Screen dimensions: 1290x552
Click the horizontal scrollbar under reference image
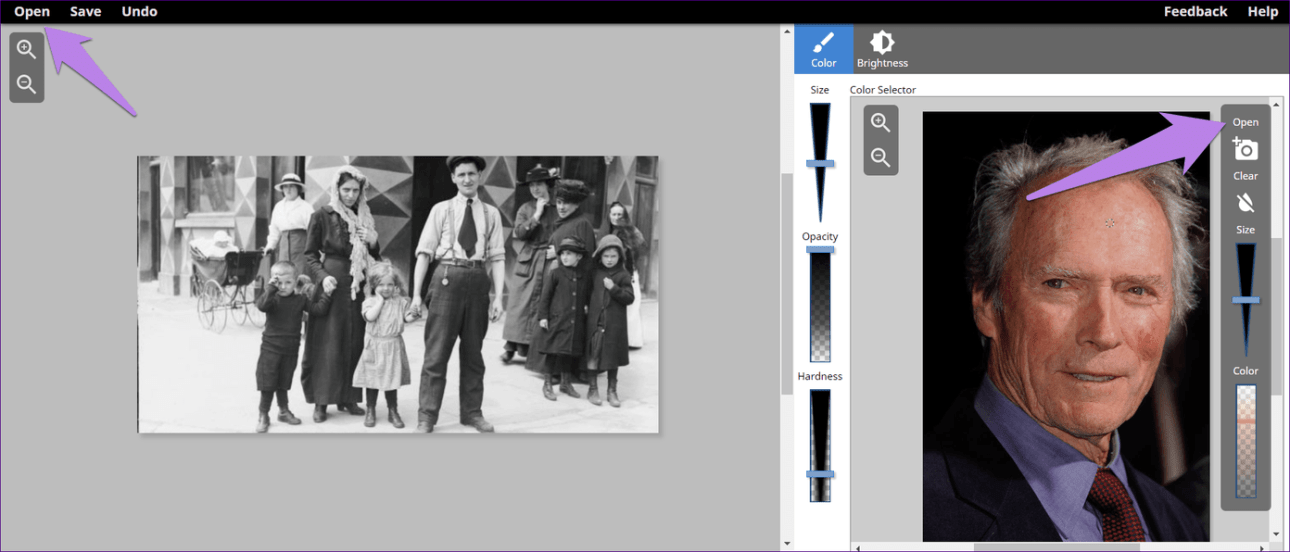click(1055, 547)
